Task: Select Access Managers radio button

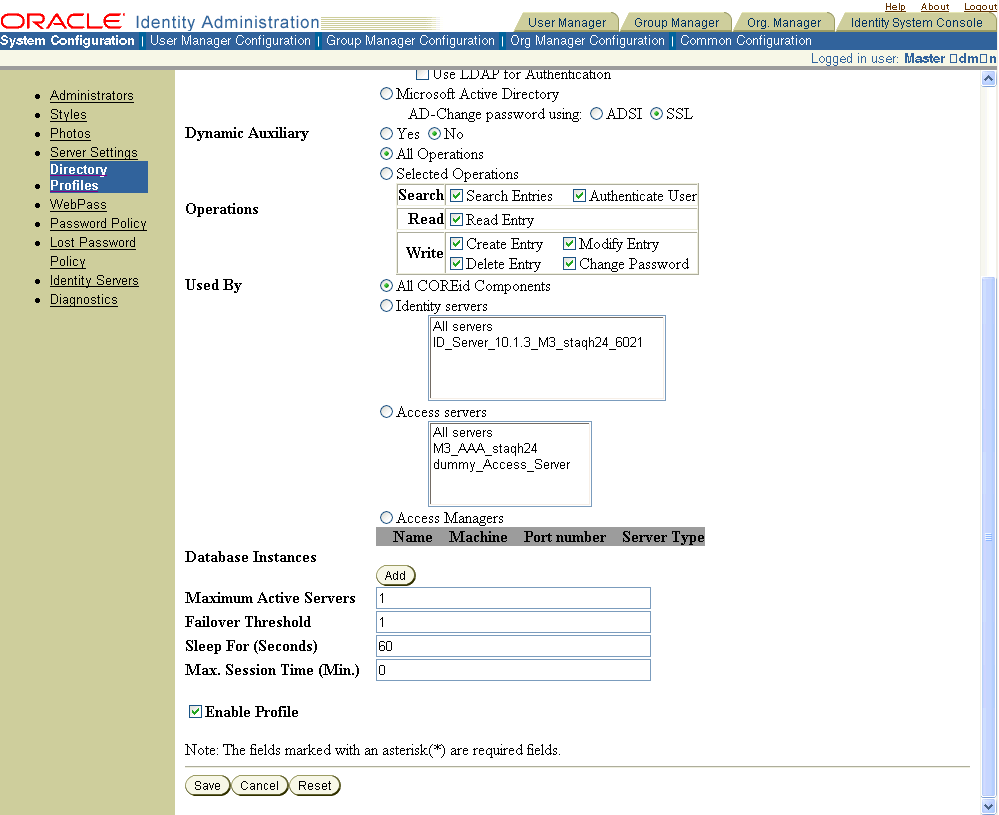Action: [386, 517]
